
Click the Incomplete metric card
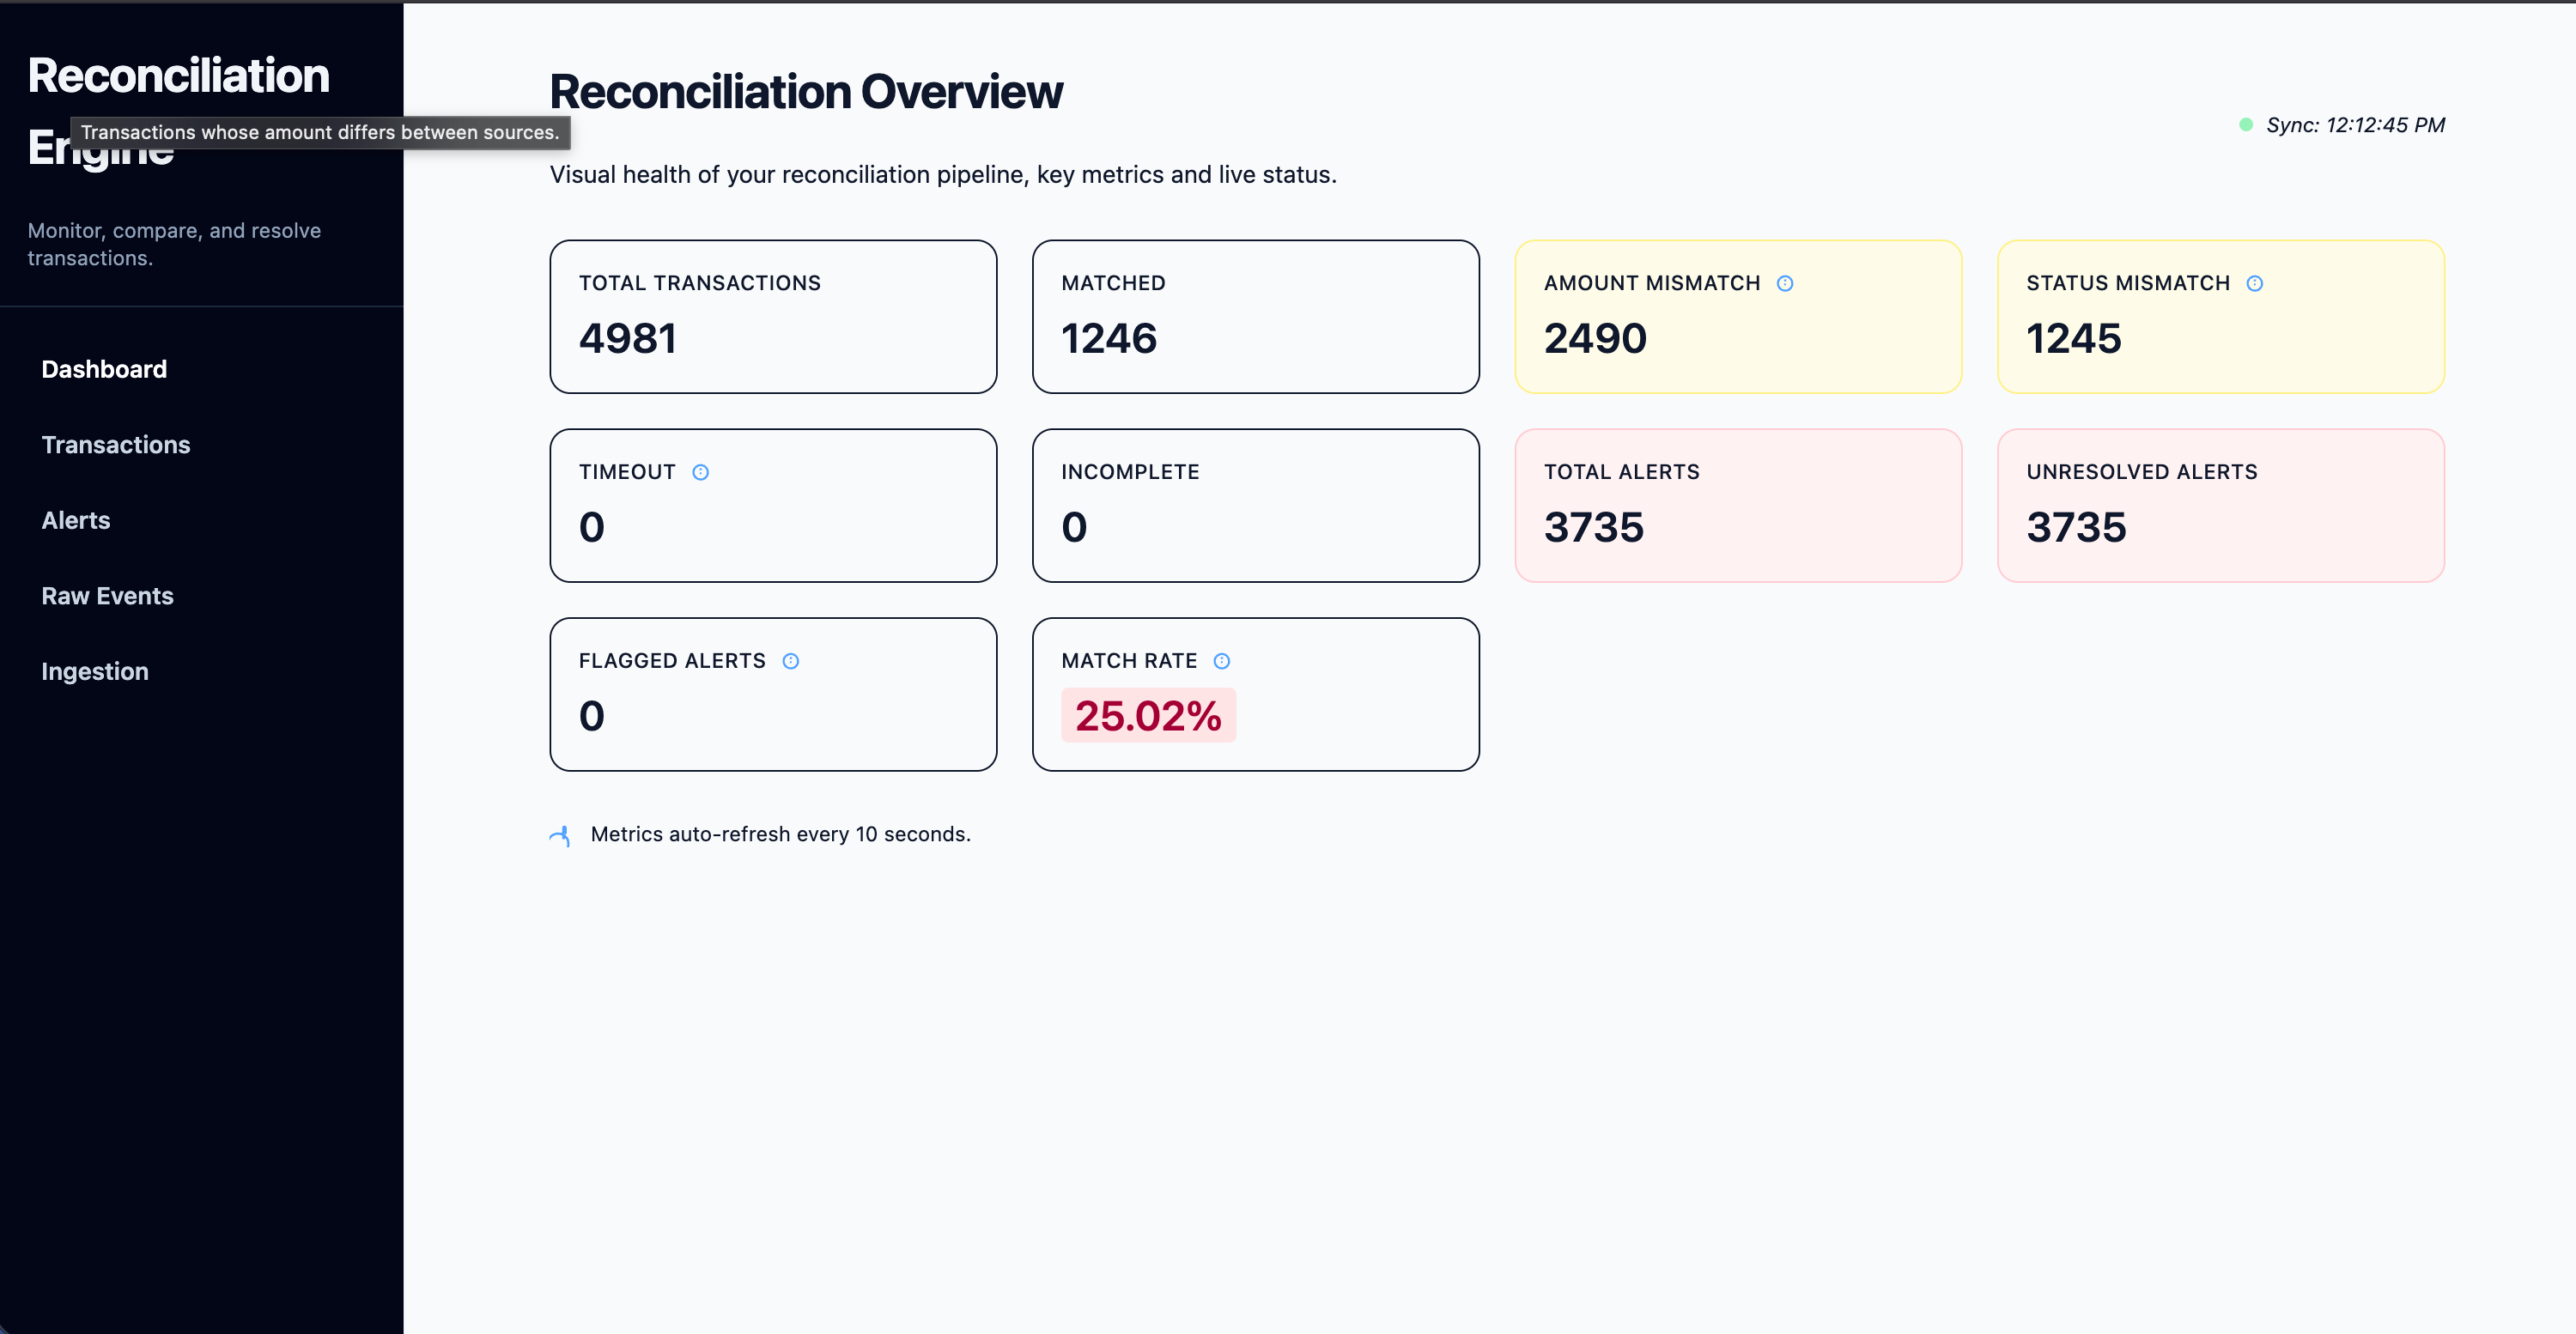click(x=1256, y=505)
